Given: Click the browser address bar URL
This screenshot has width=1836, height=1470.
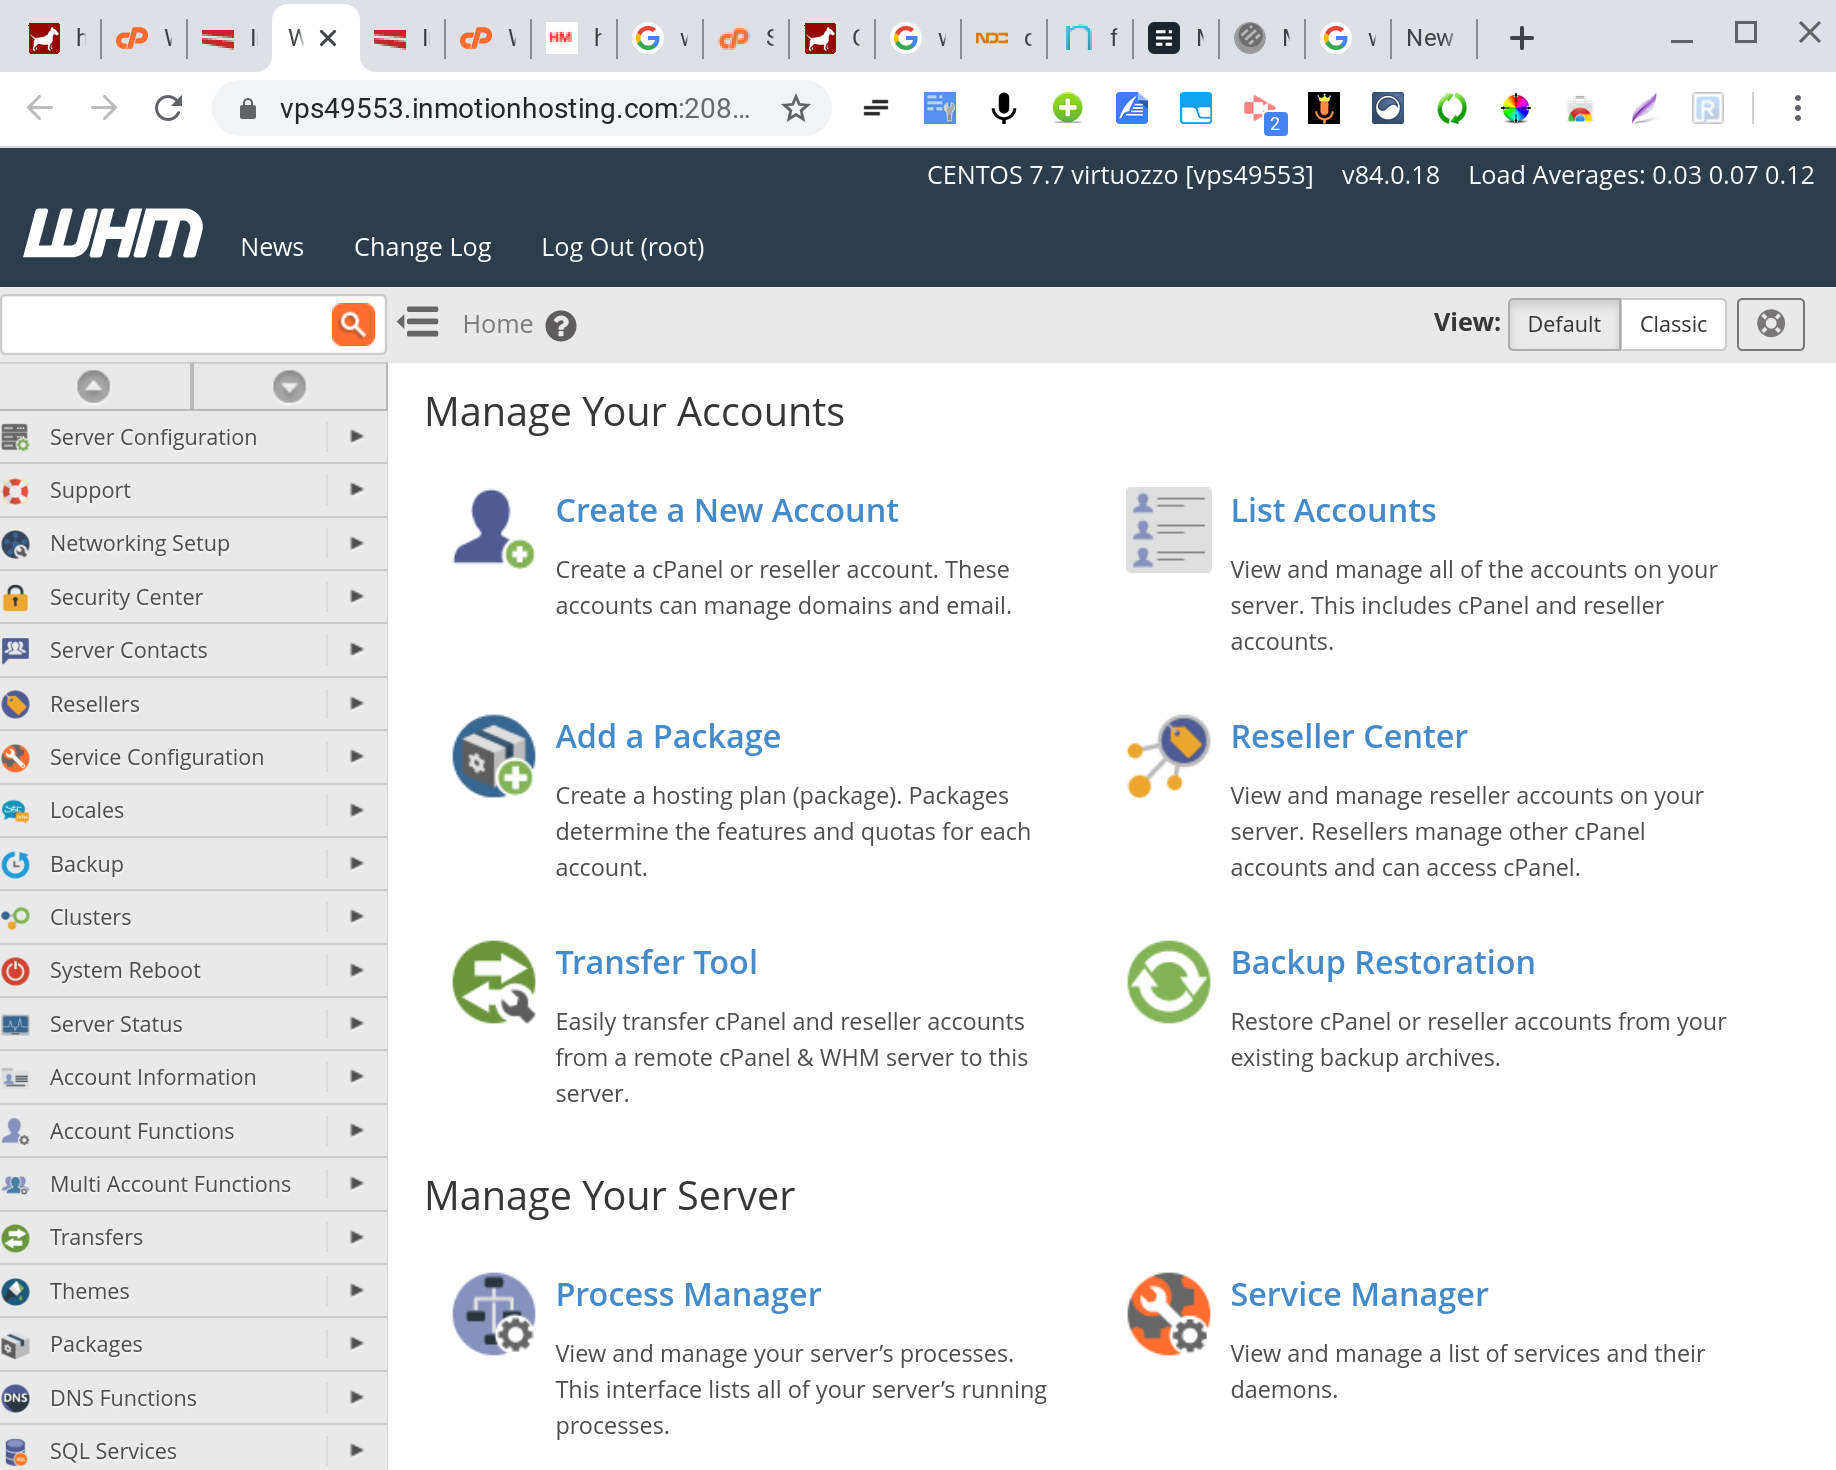Looking at the screenshot, I should [x=514, y=108].
